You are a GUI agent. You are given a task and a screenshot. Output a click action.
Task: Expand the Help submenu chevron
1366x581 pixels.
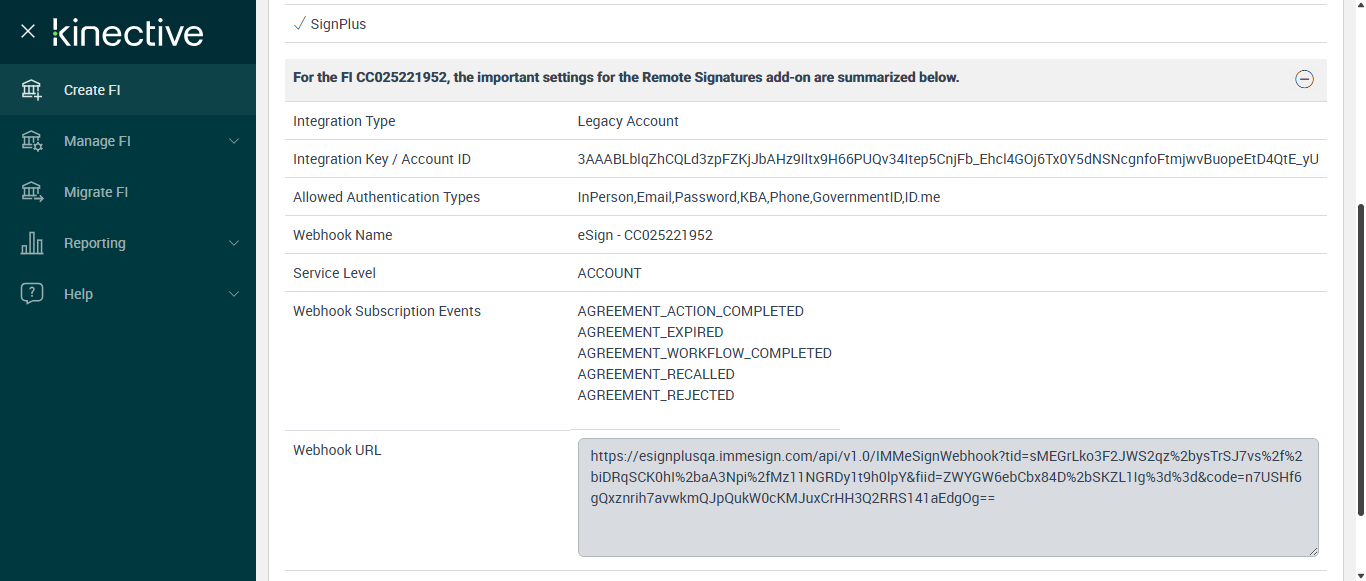(x=234, y=294)
